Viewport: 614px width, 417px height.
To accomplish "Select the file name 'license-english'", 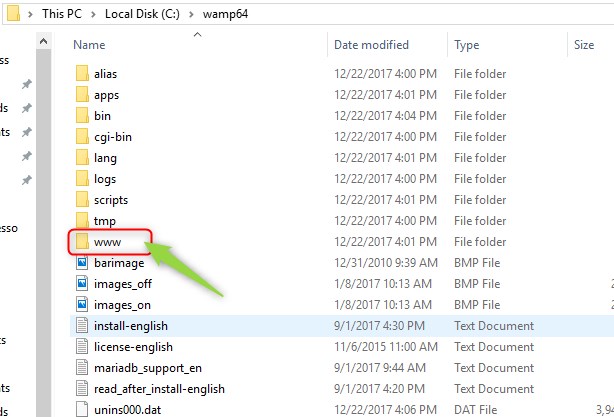I will click(133, 347).
